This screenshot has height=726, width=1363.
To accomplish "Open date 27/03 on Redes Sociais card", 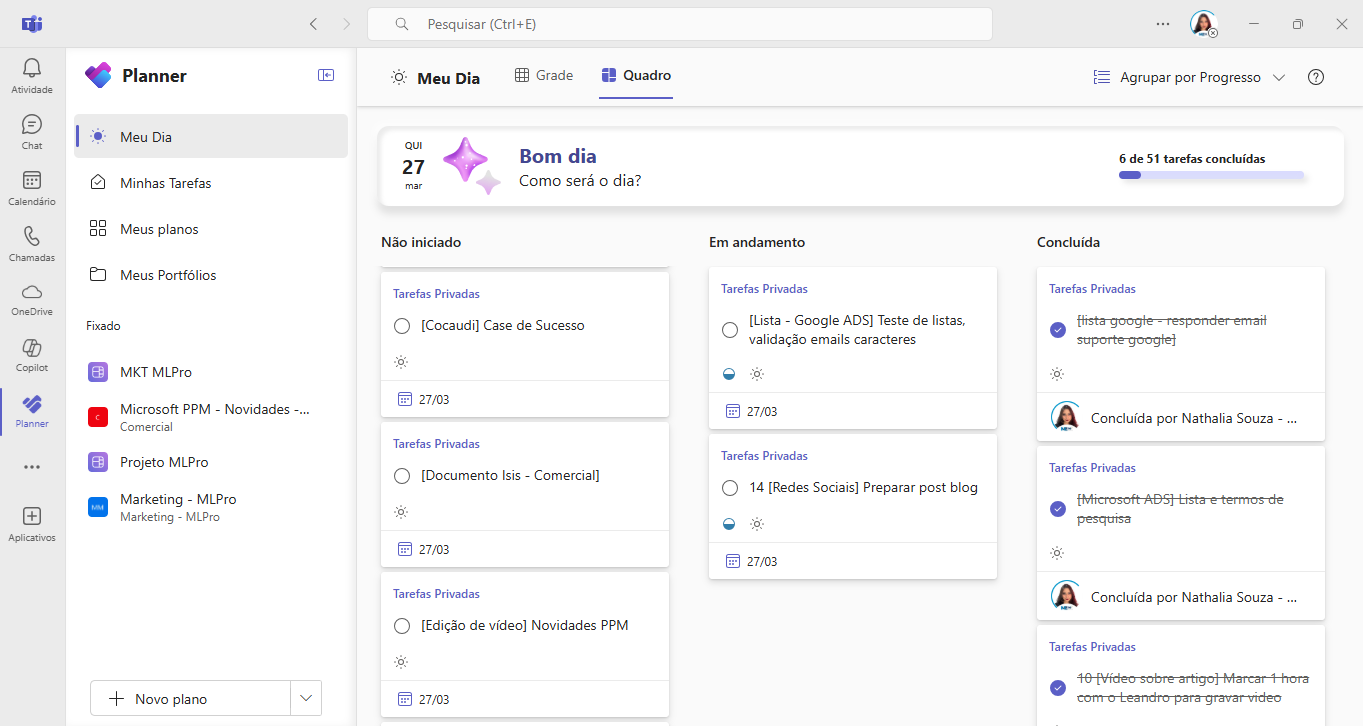I will point(762,561).
